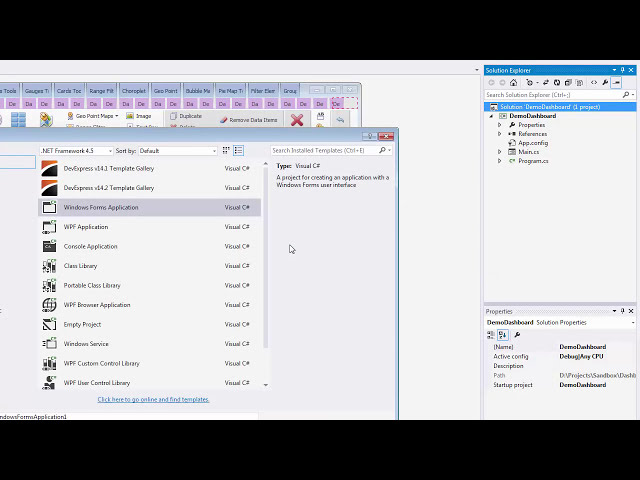Click the Forward arrow in Solution Explorer toolbar
640x480 pixels.
click(x=502, y=82)
